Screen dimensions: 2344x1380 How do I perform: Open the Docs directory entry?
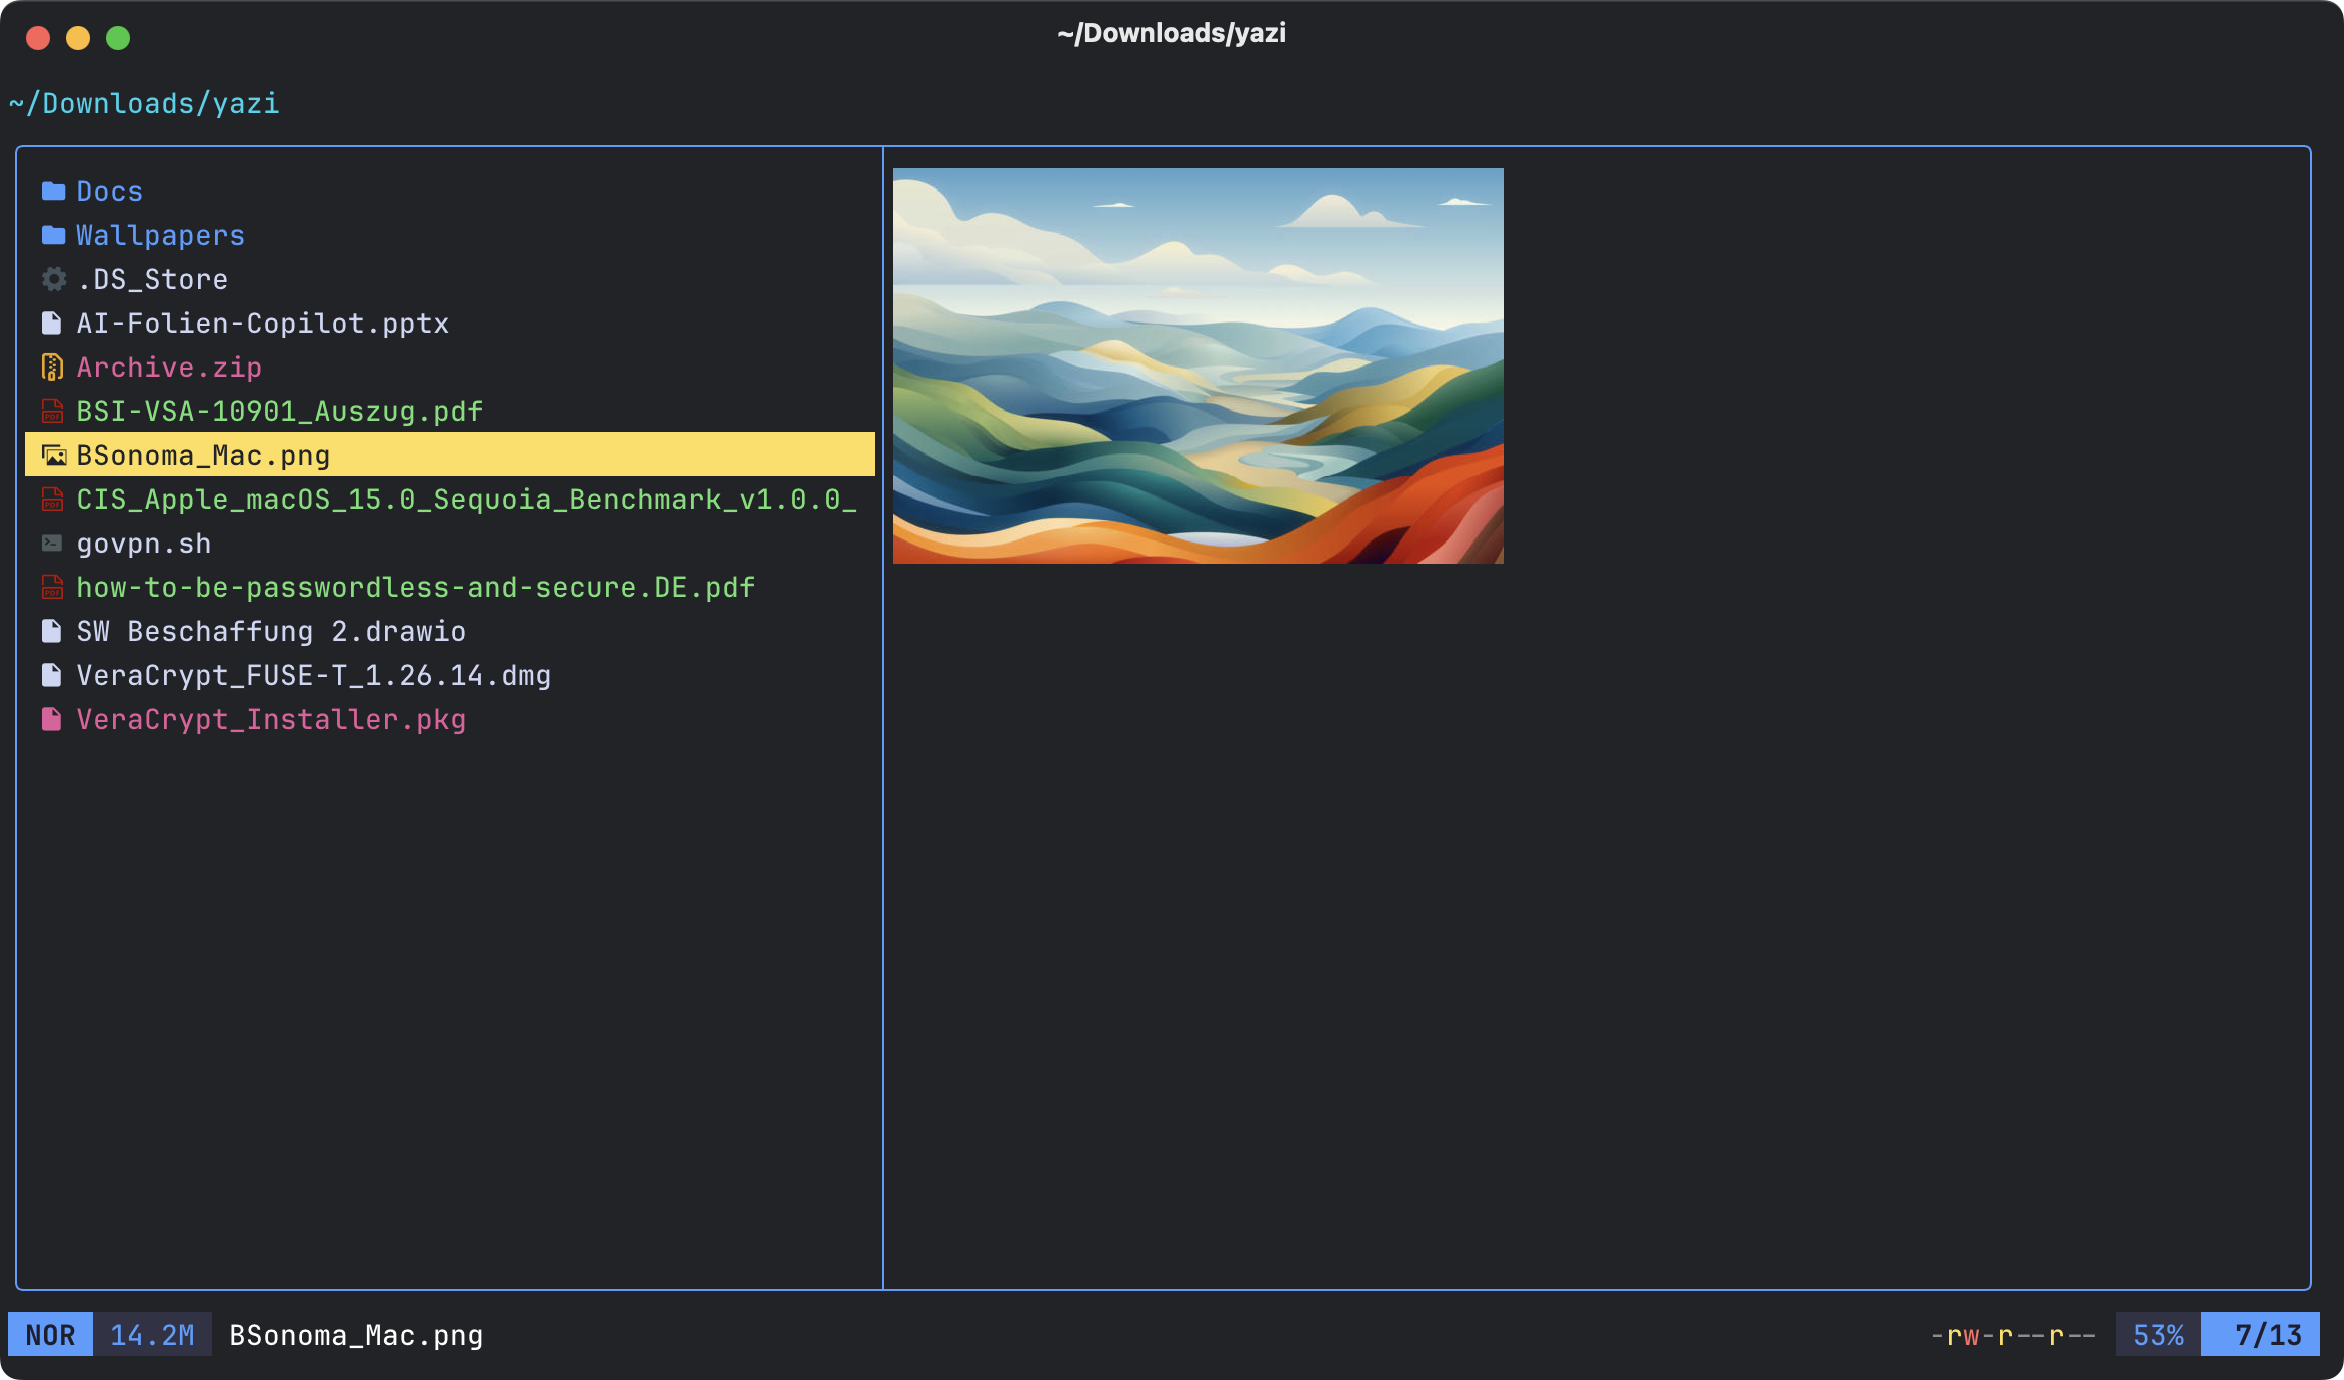(110, 191)
